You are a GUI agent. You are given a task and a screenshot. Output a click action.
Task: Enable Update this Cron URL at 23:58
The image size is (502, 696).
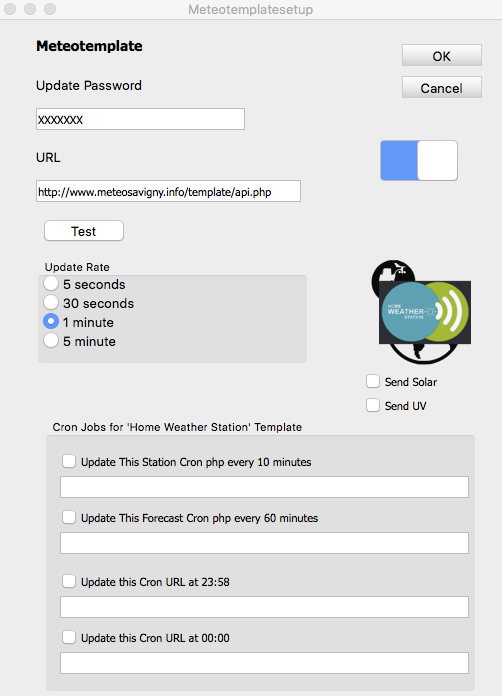tap(69, 581)
